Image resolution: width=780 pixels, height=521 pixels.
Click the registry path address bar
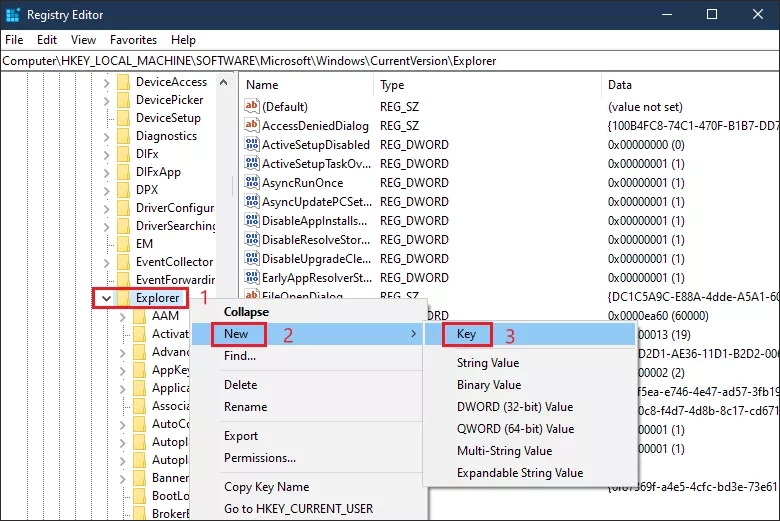(390, 61)
